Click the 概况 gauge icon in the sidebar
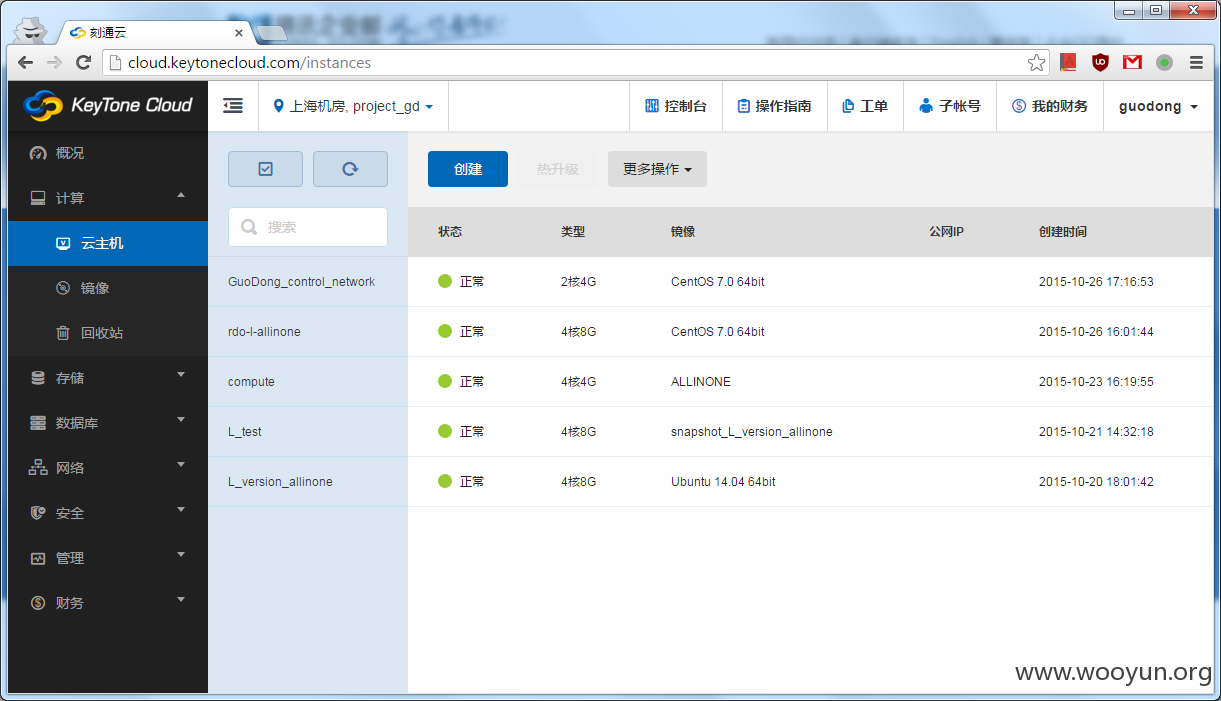 [x=38, y=153]
